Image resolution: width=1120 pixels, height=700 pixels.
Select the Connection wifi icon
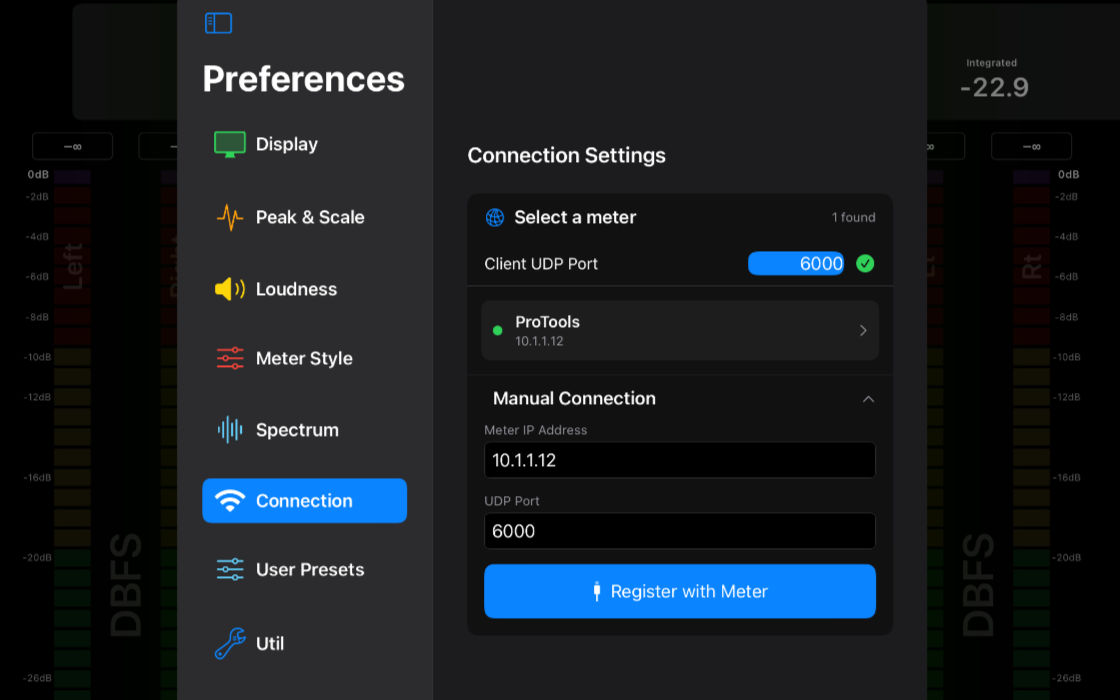(230, 501)
